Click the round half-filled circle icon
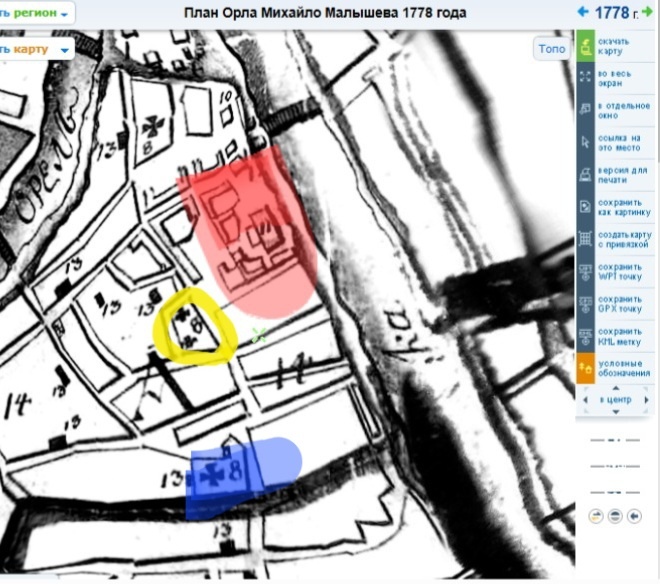 [615, 516]
